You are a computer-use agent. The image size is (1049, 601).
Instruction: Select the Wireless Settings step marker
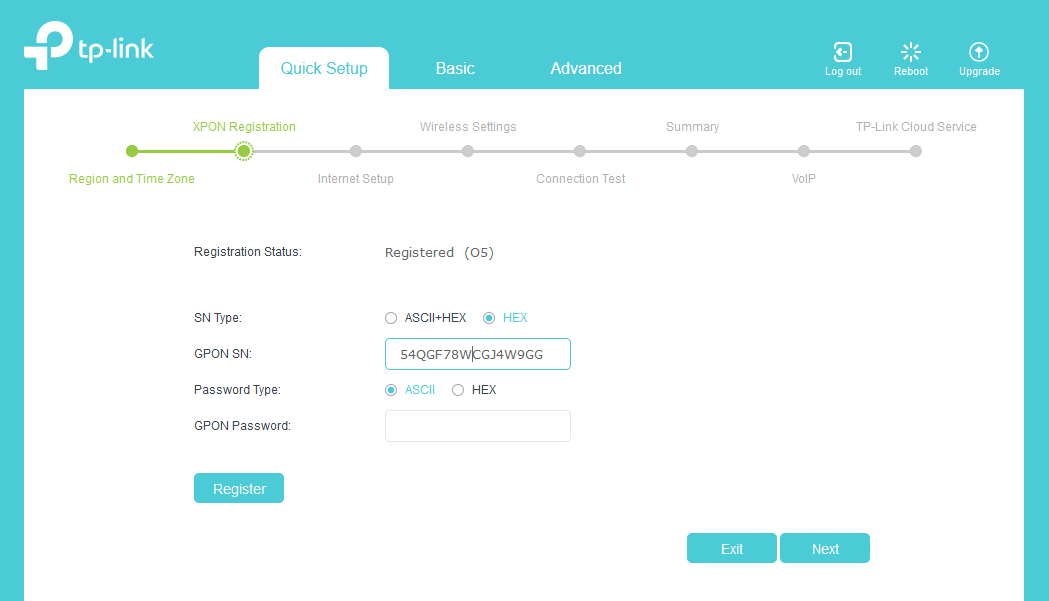click(468, 151)
